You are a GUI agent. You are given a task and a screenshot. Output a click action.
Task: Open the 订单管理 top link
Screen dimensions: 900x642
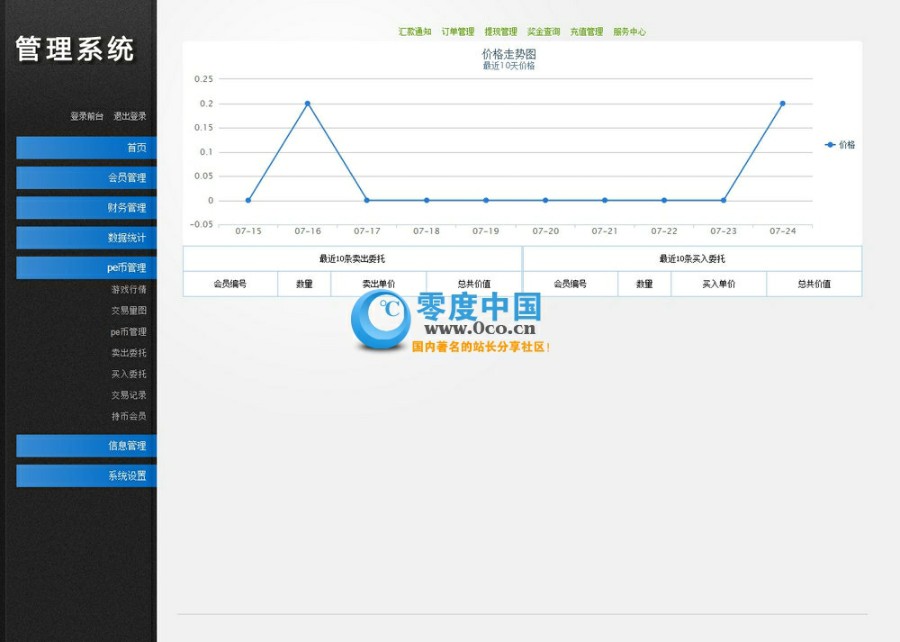458,32
